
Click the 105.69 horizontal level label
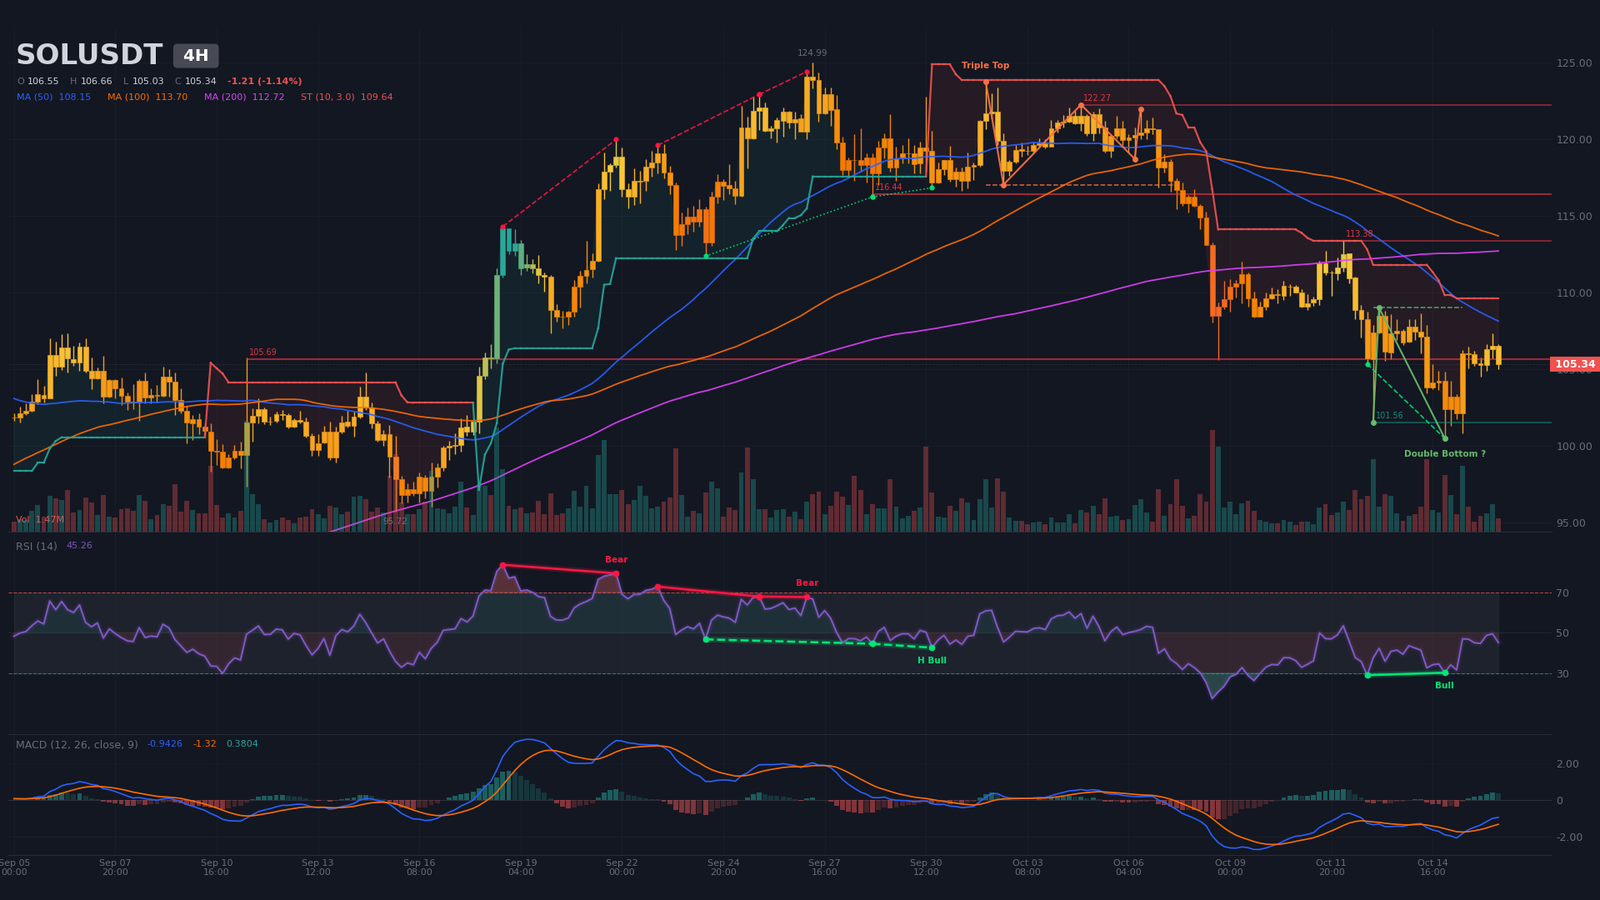263,352
